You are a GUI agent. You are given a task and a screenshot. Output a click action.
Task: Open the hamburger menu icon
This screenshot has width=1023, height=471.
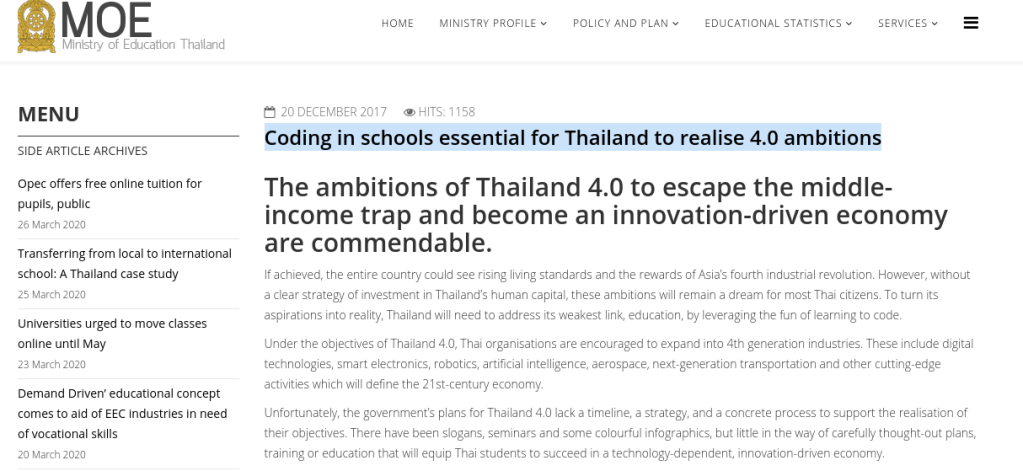(x=970, y=23)
